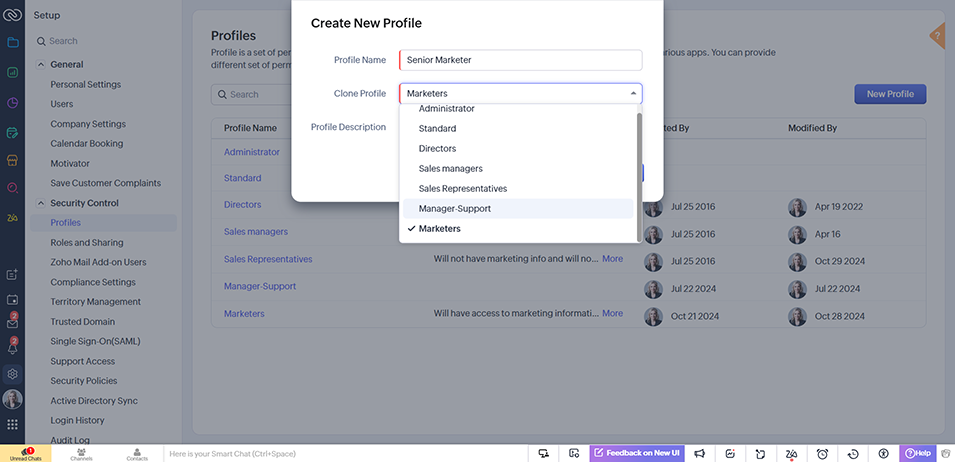Screen dimensions: 955x462
Task: Open the pink magnifier search icon in left rail
Action: [12, 188]
